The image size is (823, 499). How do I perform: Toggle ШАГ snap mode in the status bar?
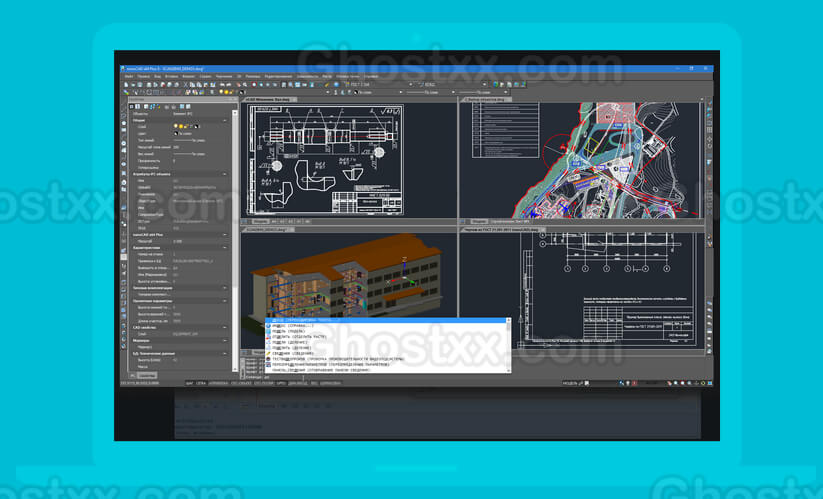click(188, 383)
